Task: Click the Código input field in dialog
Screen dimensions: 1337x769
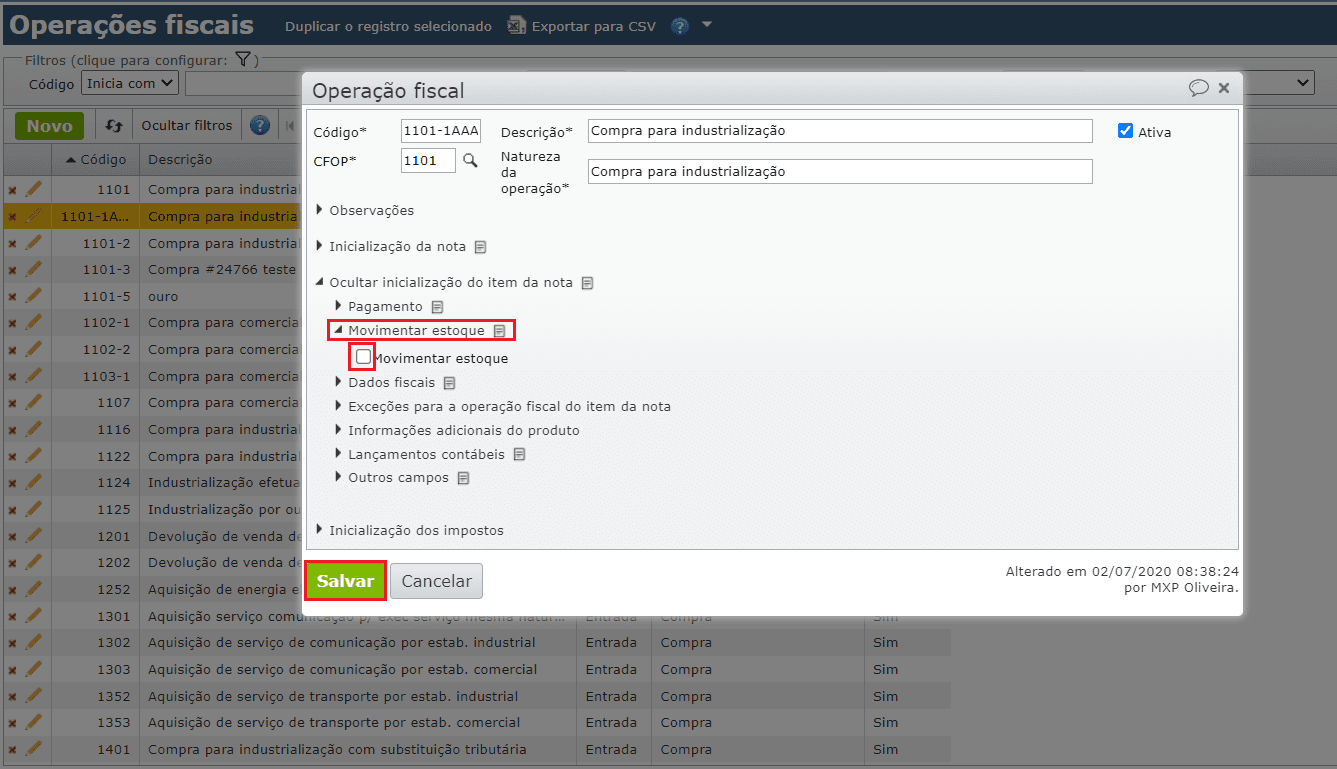Action: coord(441,131)
